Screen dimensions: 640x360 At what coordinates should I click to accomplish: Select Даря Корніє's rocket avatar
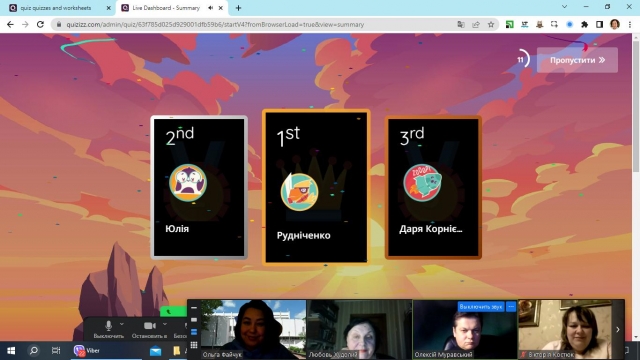[422, 183]
